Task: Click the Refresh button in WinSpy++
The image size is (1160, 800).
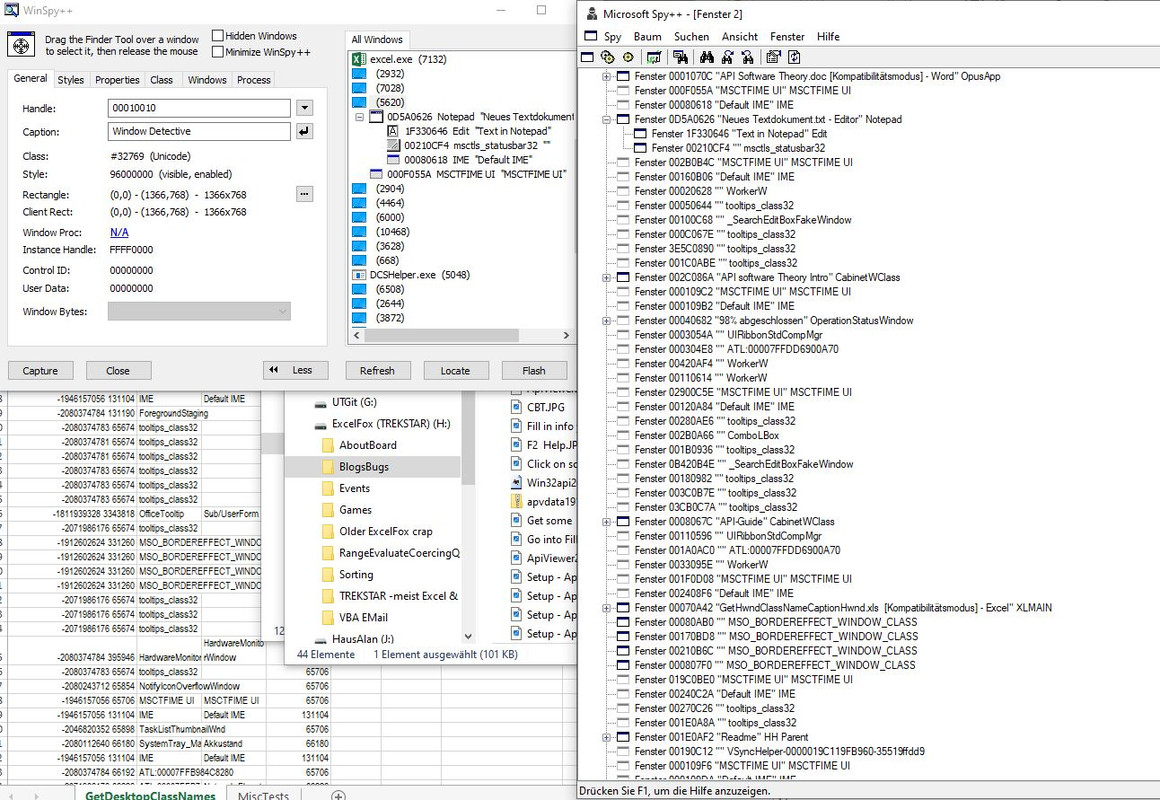Action: tap(377, 371)
